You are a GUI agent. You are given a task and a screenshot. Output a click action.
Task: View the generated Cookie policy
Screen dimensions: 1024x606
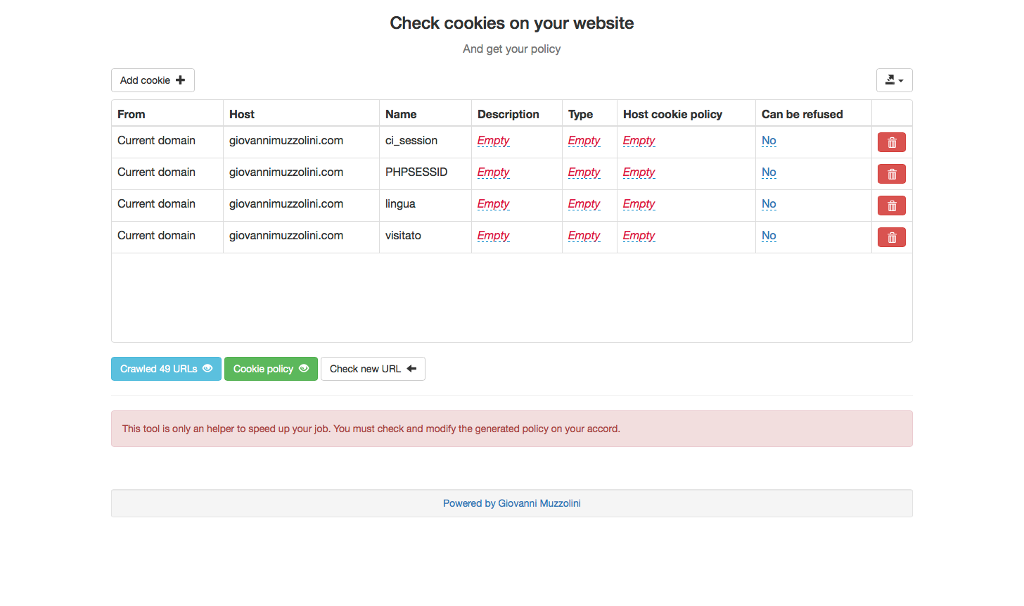tap(270, 369)
